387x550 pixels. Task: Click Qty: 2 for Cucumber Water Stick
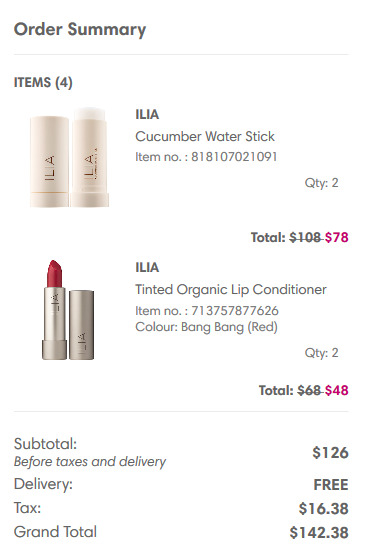[321, 183]
